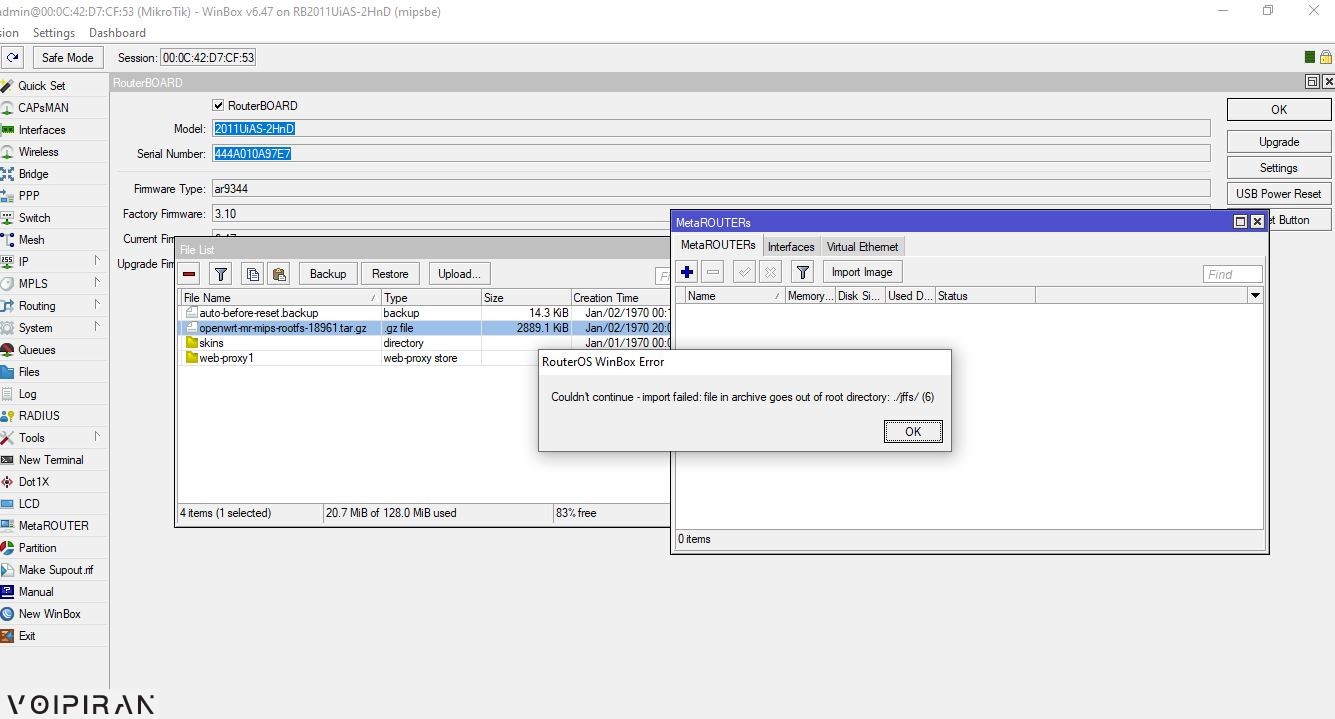Open PPP from the sidebar

(29, 196)
